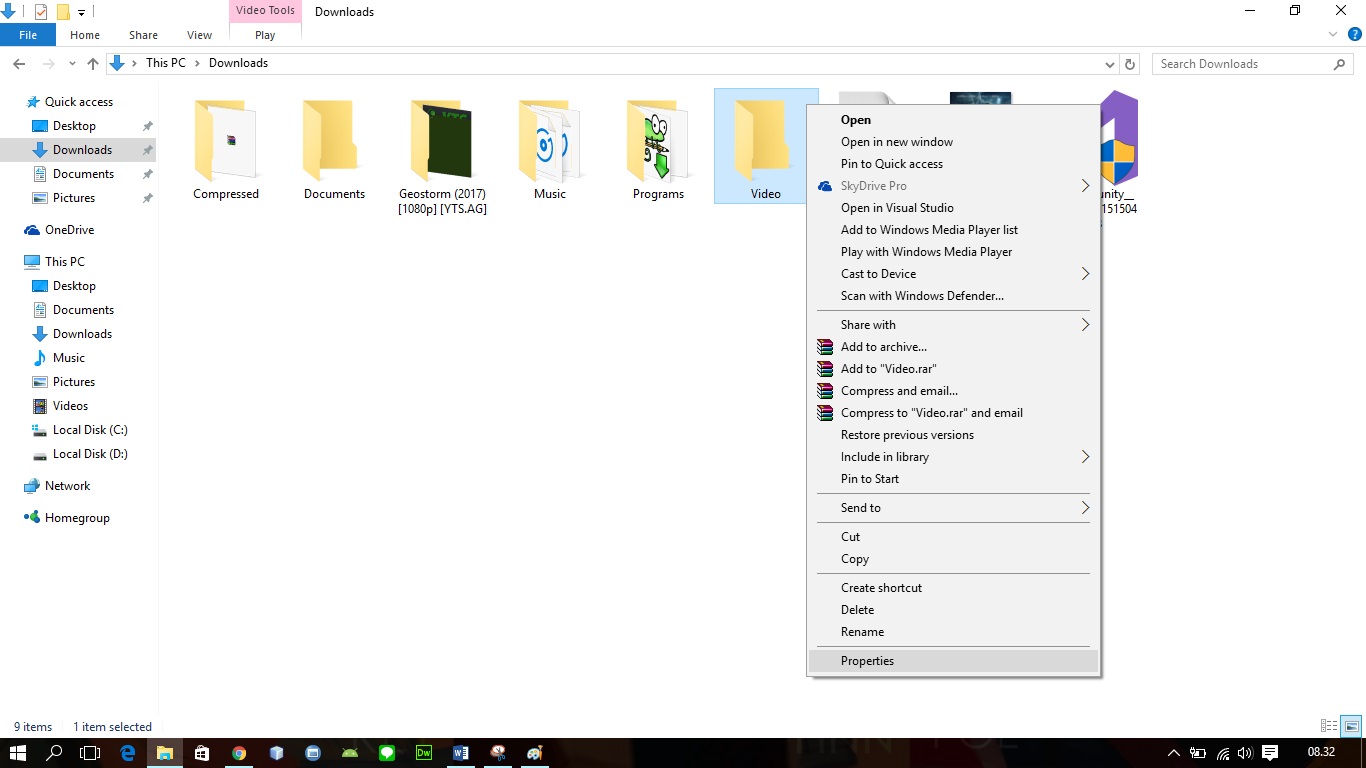The width and height of the screenshot is (1366, 768).
Task: Click the blue Help question mark icon
Action: (1355, 34)
